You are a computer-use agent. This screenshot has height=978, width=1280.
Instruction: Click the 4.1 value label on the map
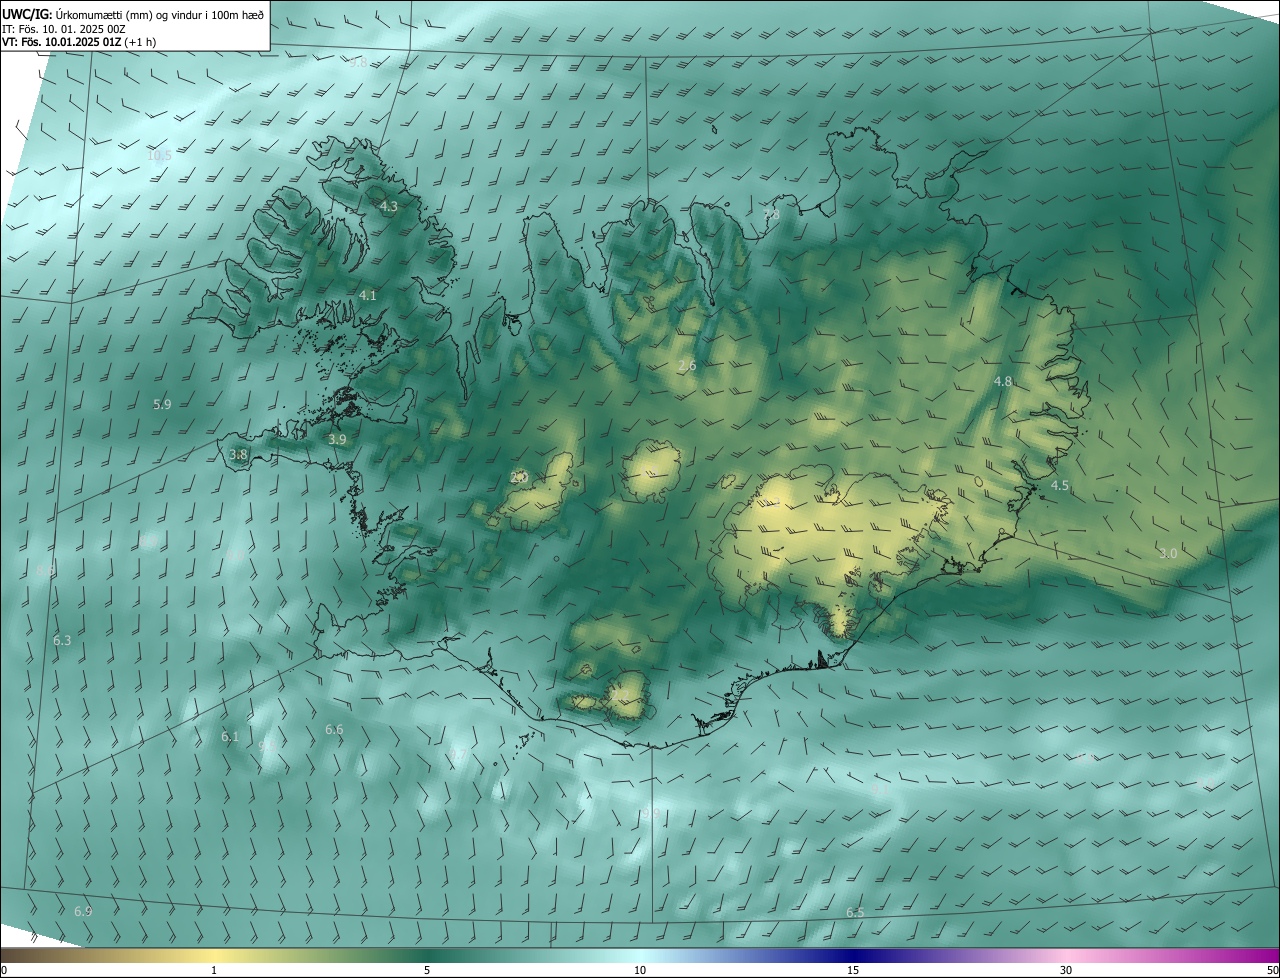coord(368,295)
